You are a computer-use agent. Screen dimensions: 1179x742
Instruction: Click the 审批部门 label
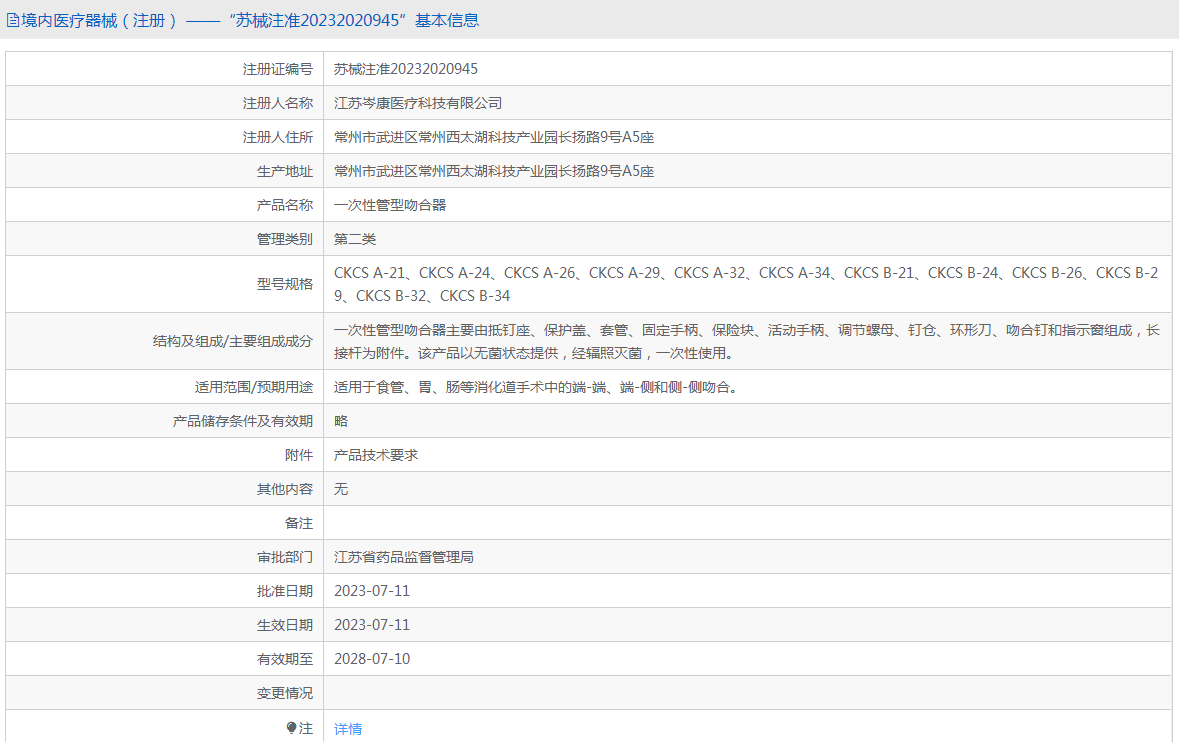284,557
